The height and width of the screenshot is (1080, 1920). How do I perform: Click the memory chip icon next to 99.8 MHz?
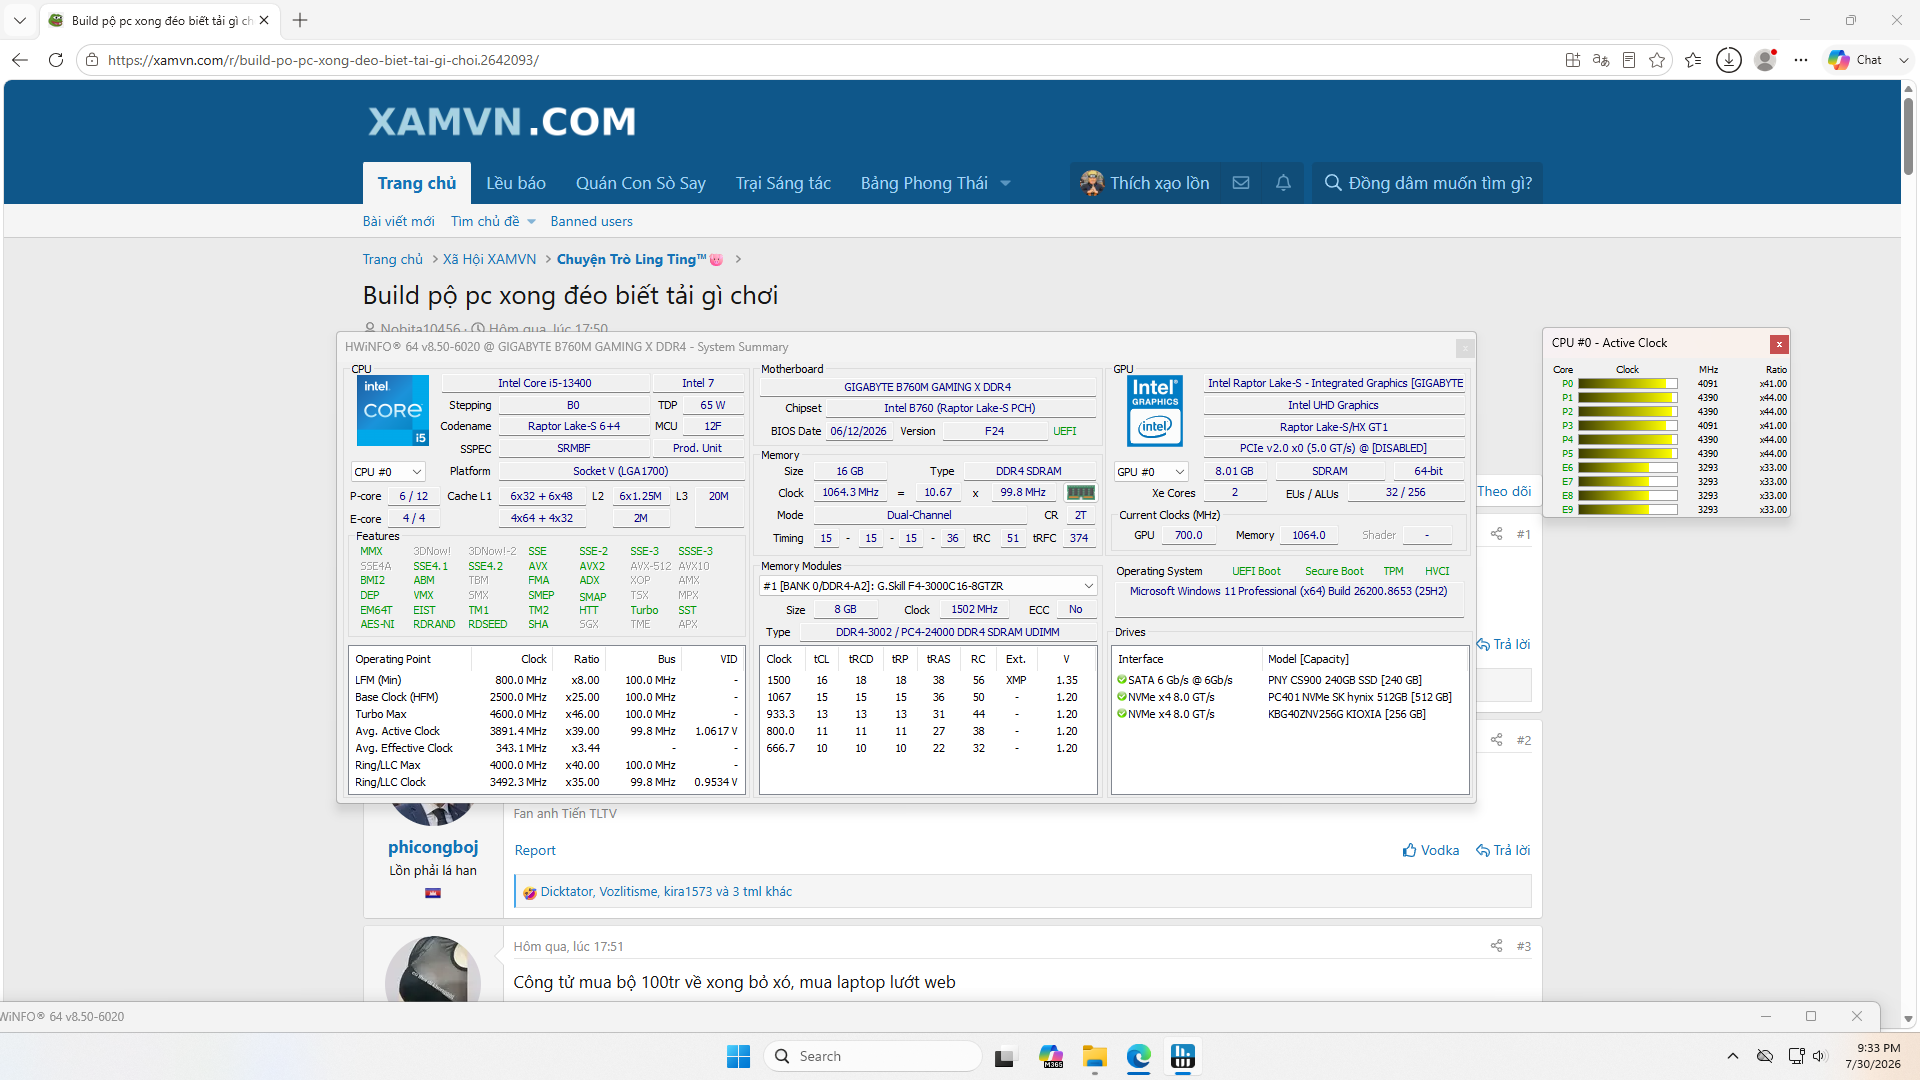coord(1080,492)
